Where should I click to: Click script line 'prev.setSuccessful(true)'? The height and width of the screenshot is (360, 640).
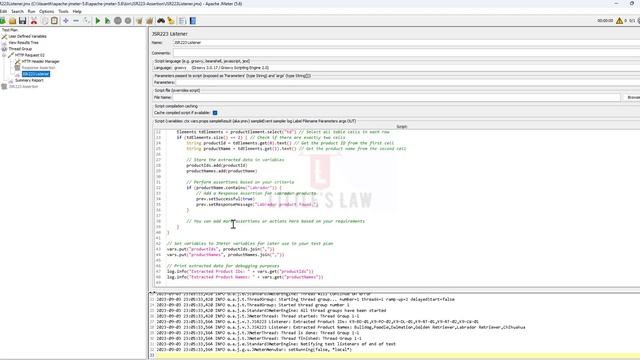click(x=225, y=199)
